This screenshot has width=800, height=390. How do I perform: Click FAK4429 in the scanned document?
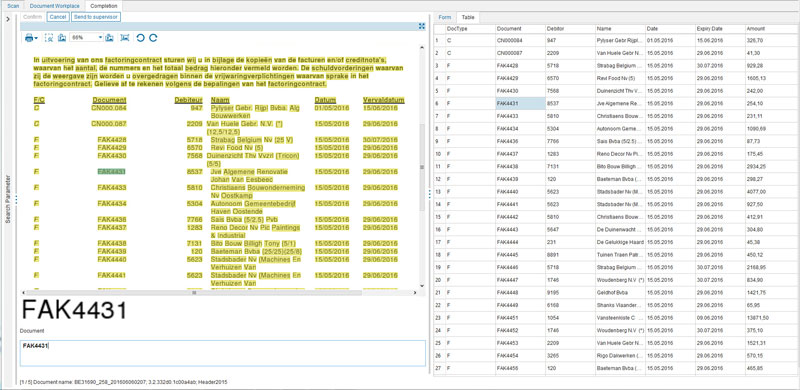tap(112, 148)
